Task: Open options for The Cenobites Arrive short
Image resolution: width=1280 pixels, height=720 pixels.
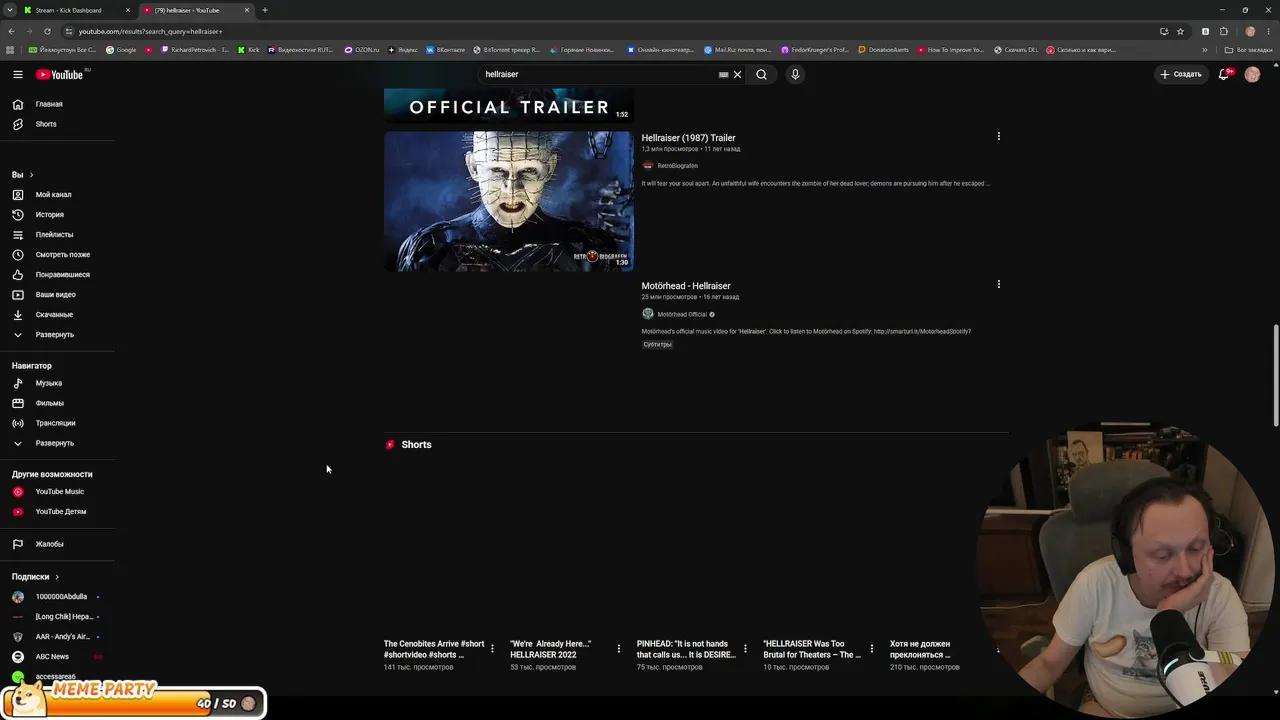Action: [492, 649]
